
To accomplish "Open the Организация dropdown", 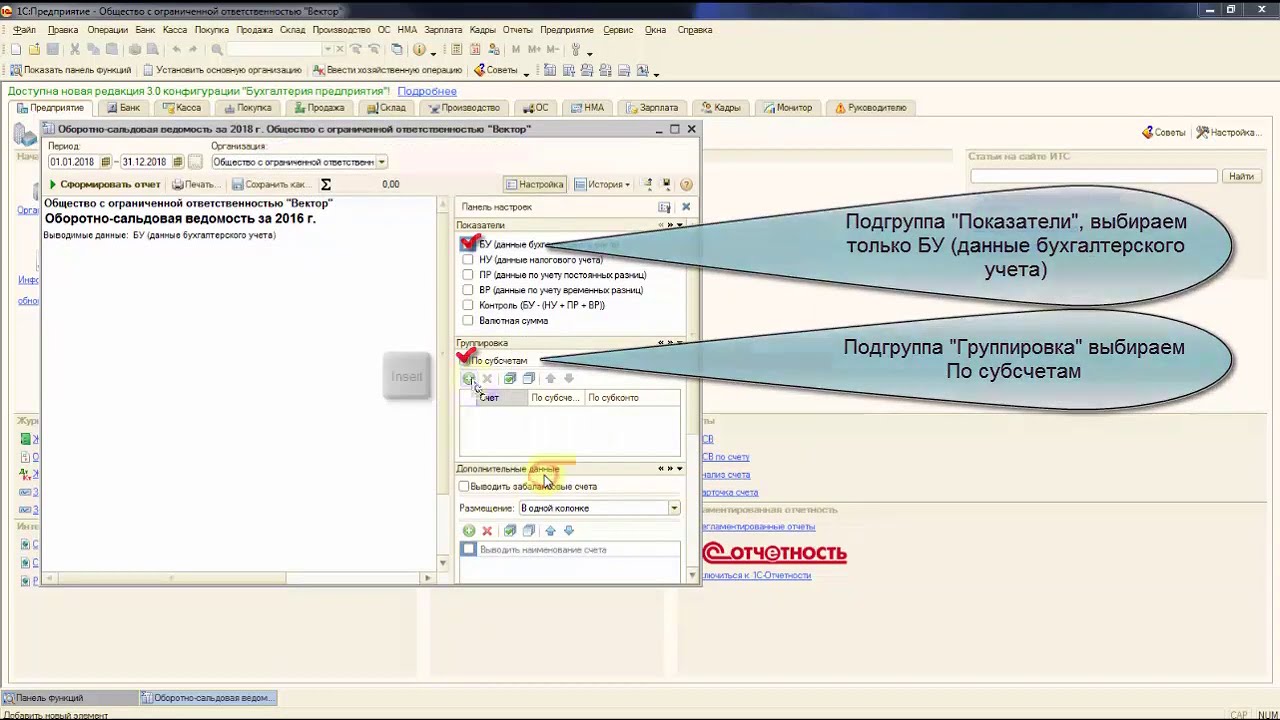I will (x=381, y=162).
